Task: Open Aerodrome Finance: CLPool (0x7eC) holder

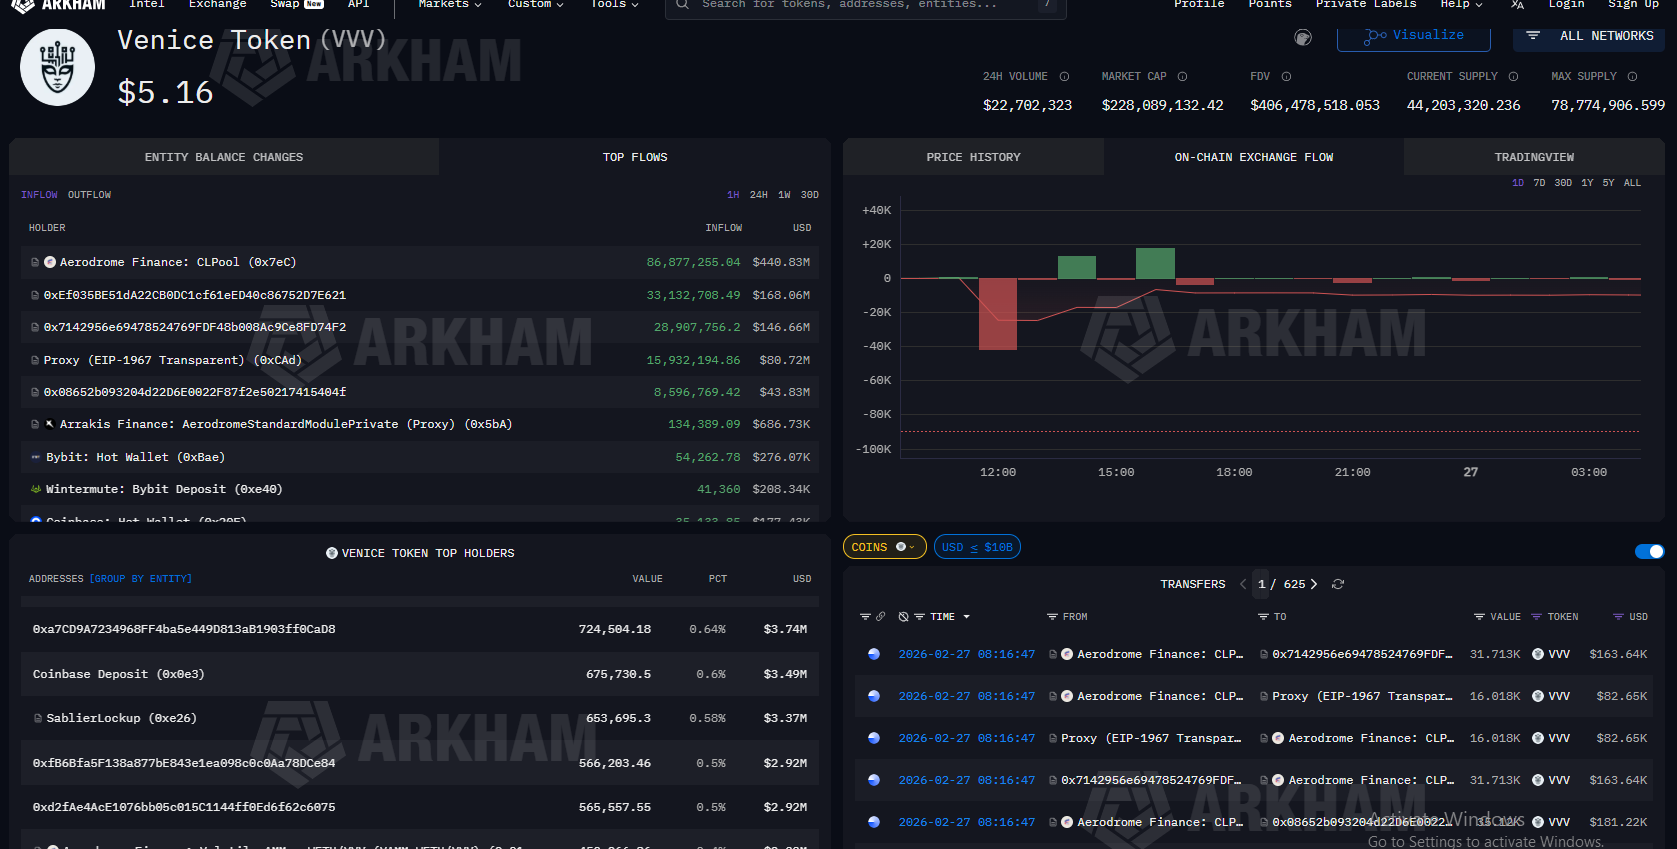Action: pyautogui.click(x=178, y=262)
